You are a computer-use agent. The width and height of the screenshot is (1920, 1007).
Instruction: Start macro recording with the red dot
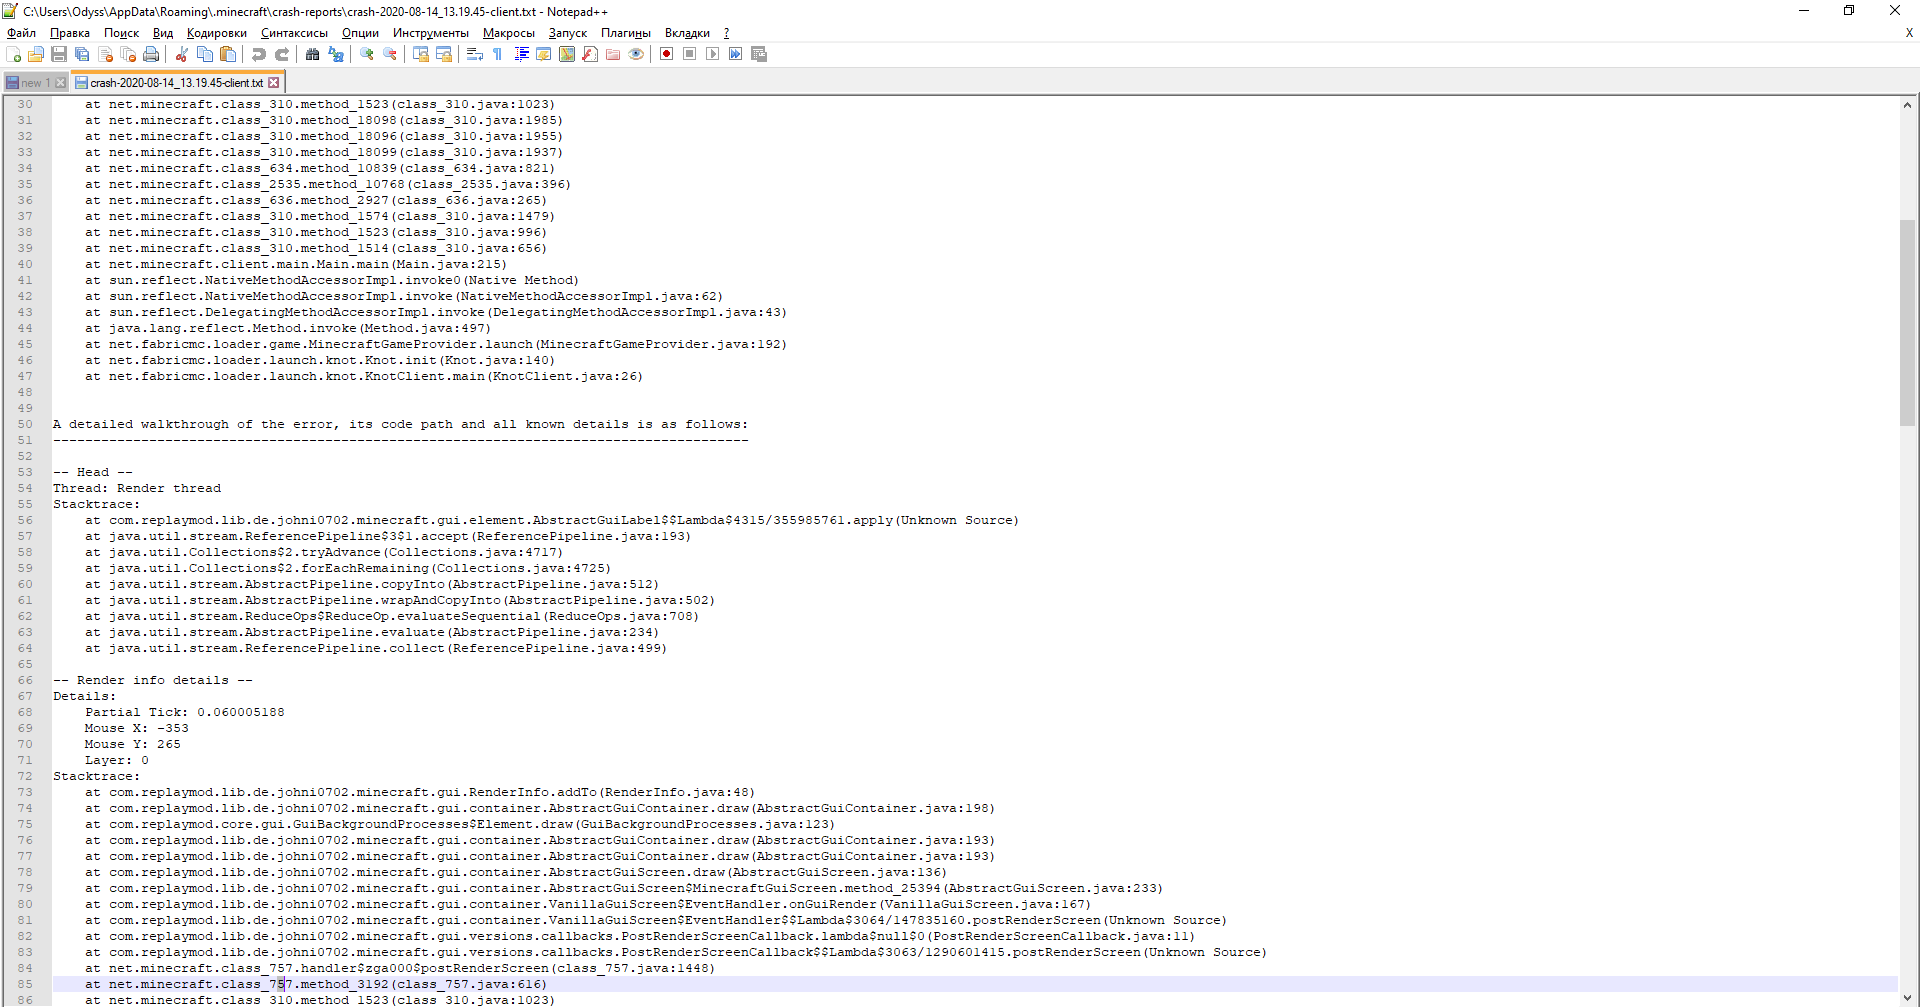(667, 54)
